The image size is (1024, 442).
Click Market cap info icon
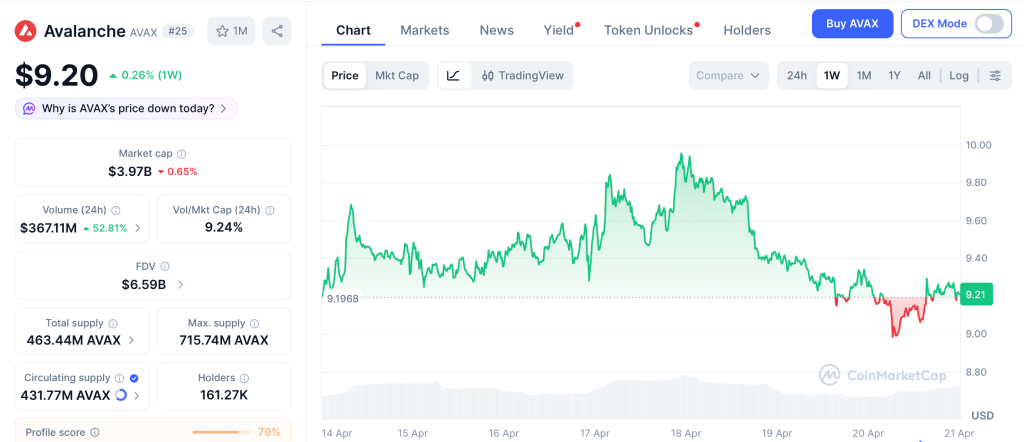(x=182, y=154)
